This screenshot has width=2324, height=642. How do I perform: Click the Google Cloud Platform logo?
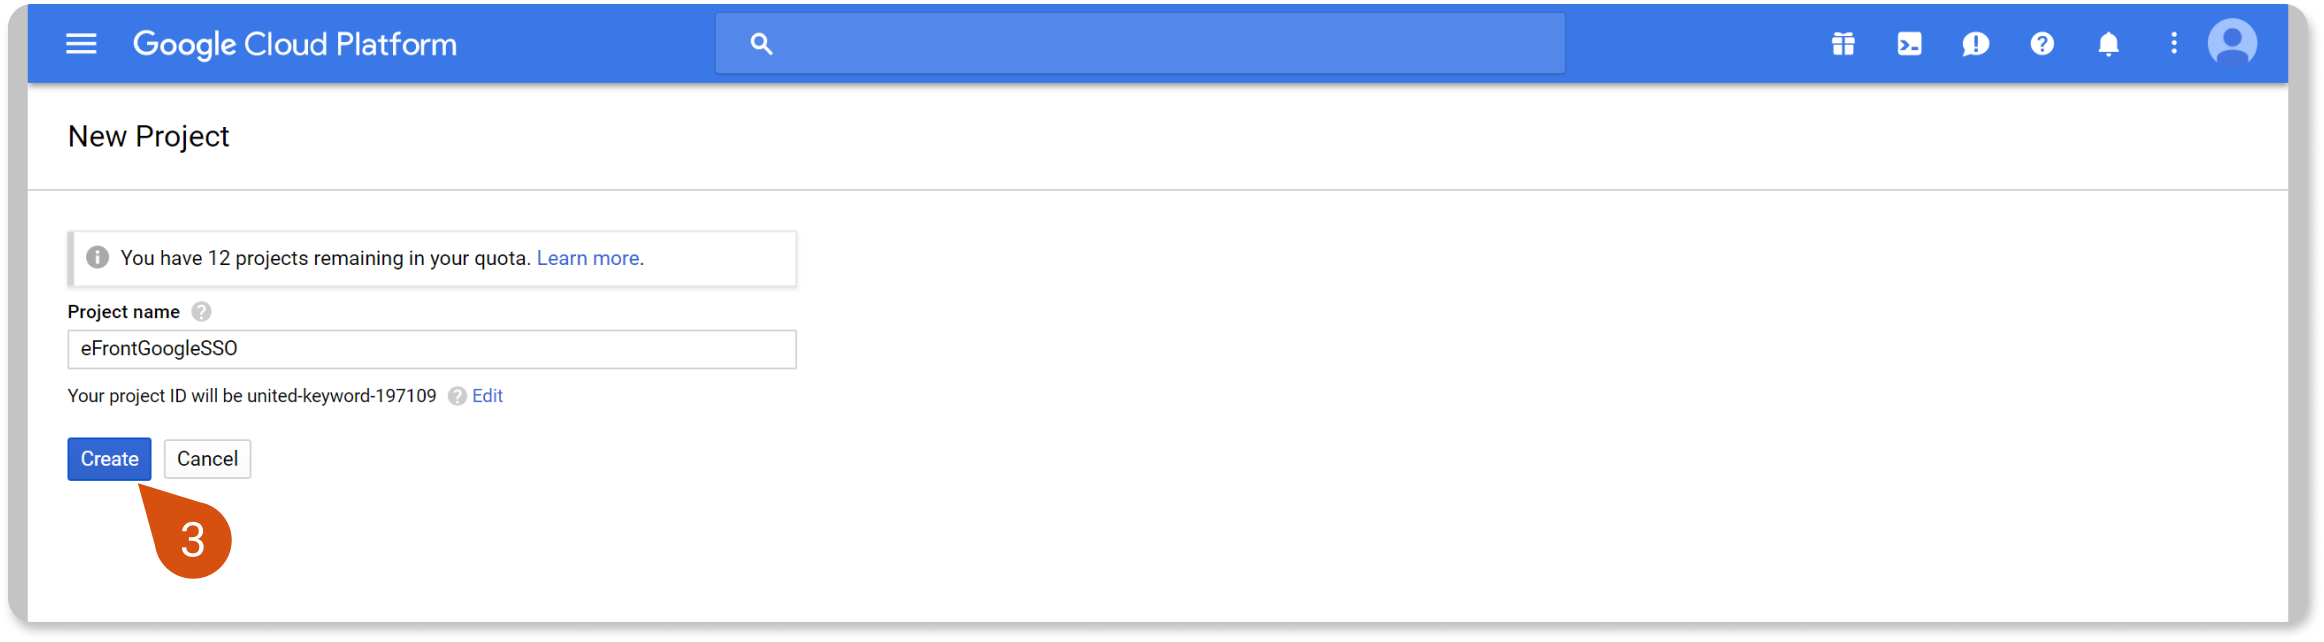[x=295, y=44]
